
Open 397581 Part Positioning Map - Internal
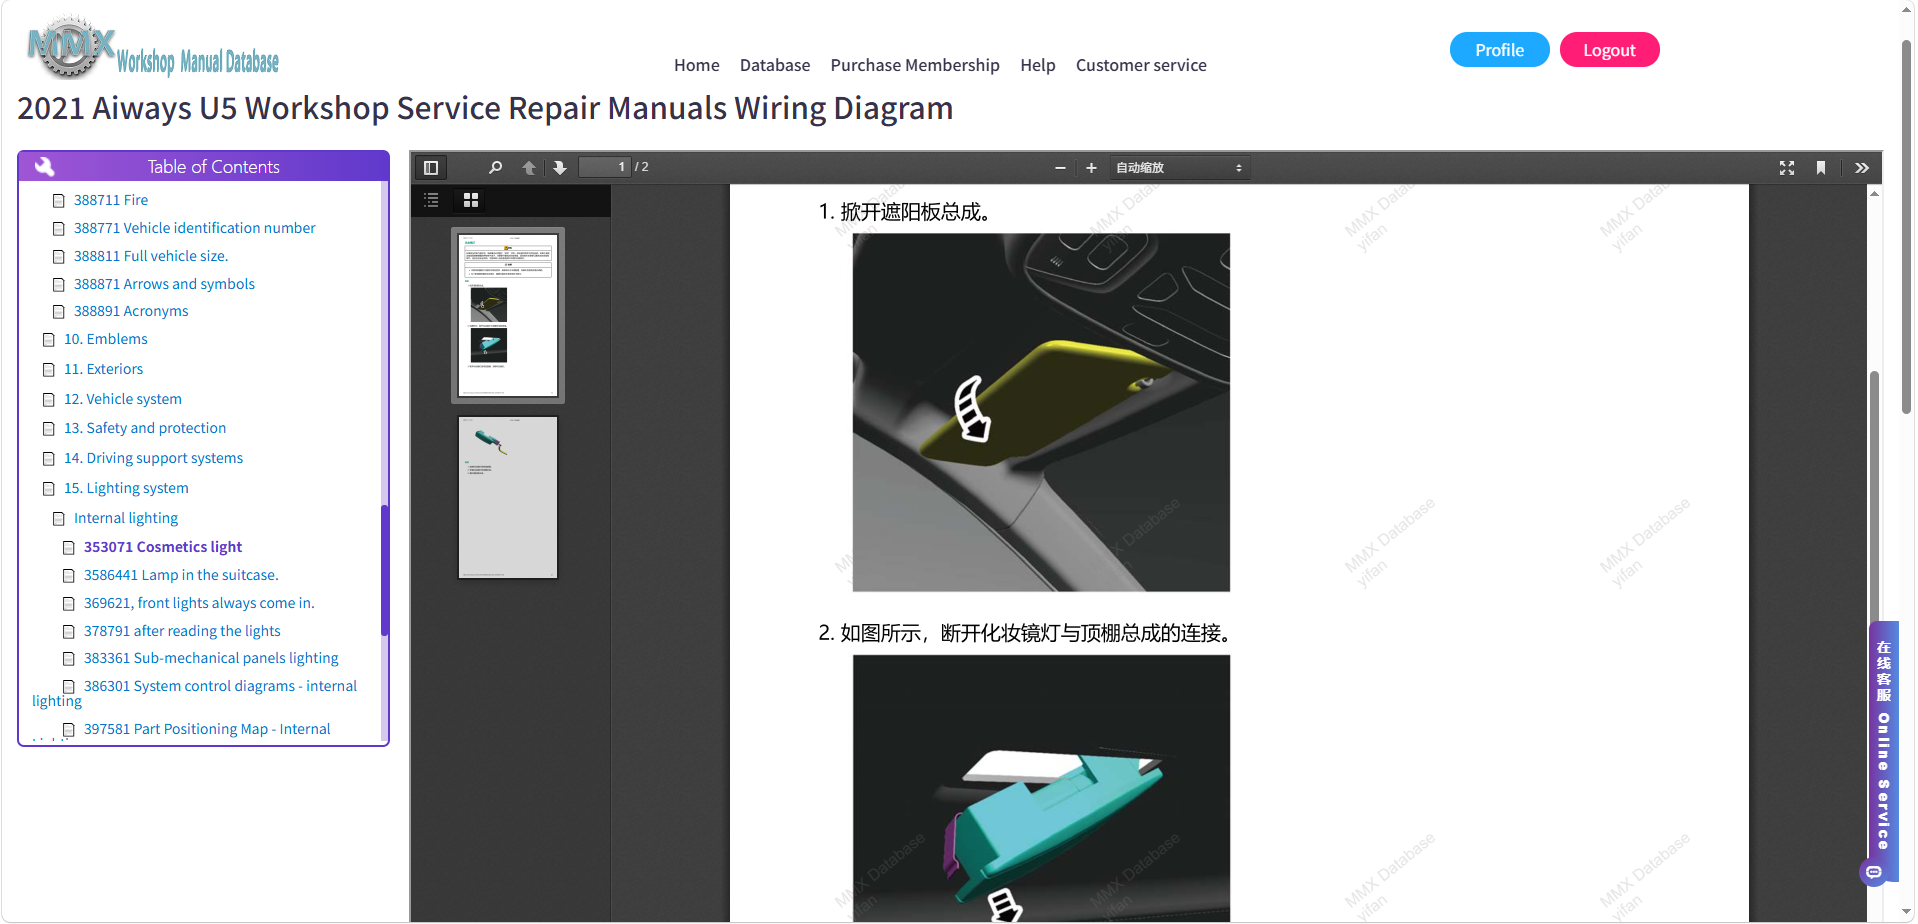pyautogui.click(x=207, y=729)
